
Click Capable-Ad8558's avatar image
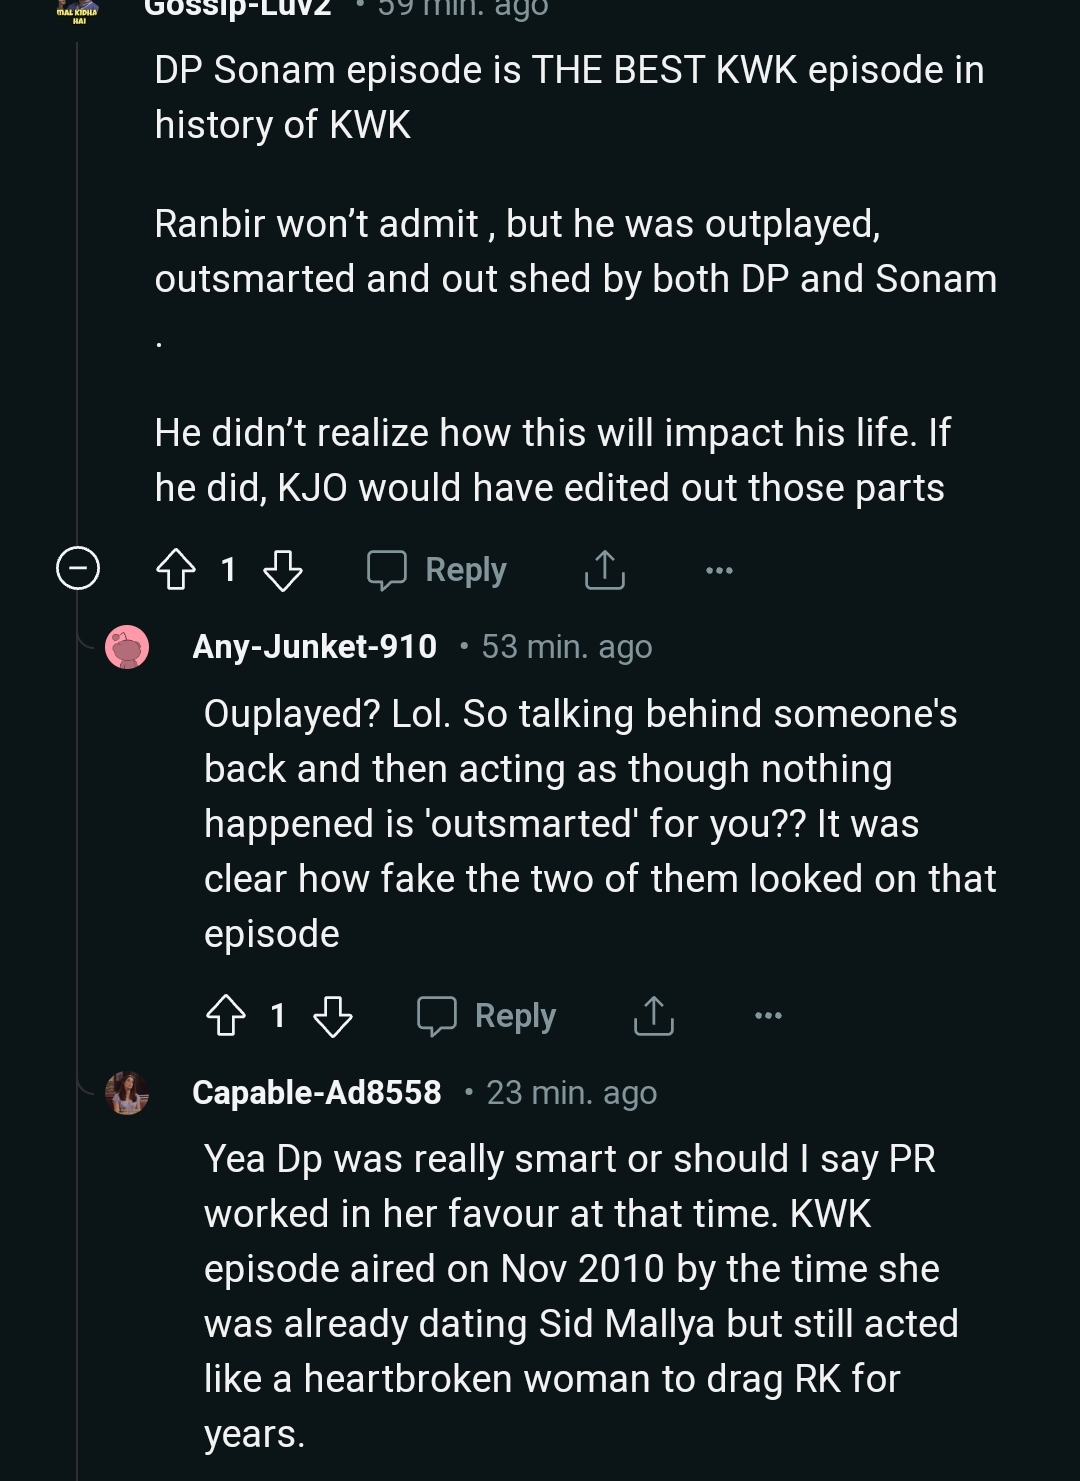click(x=128, y=1092)
